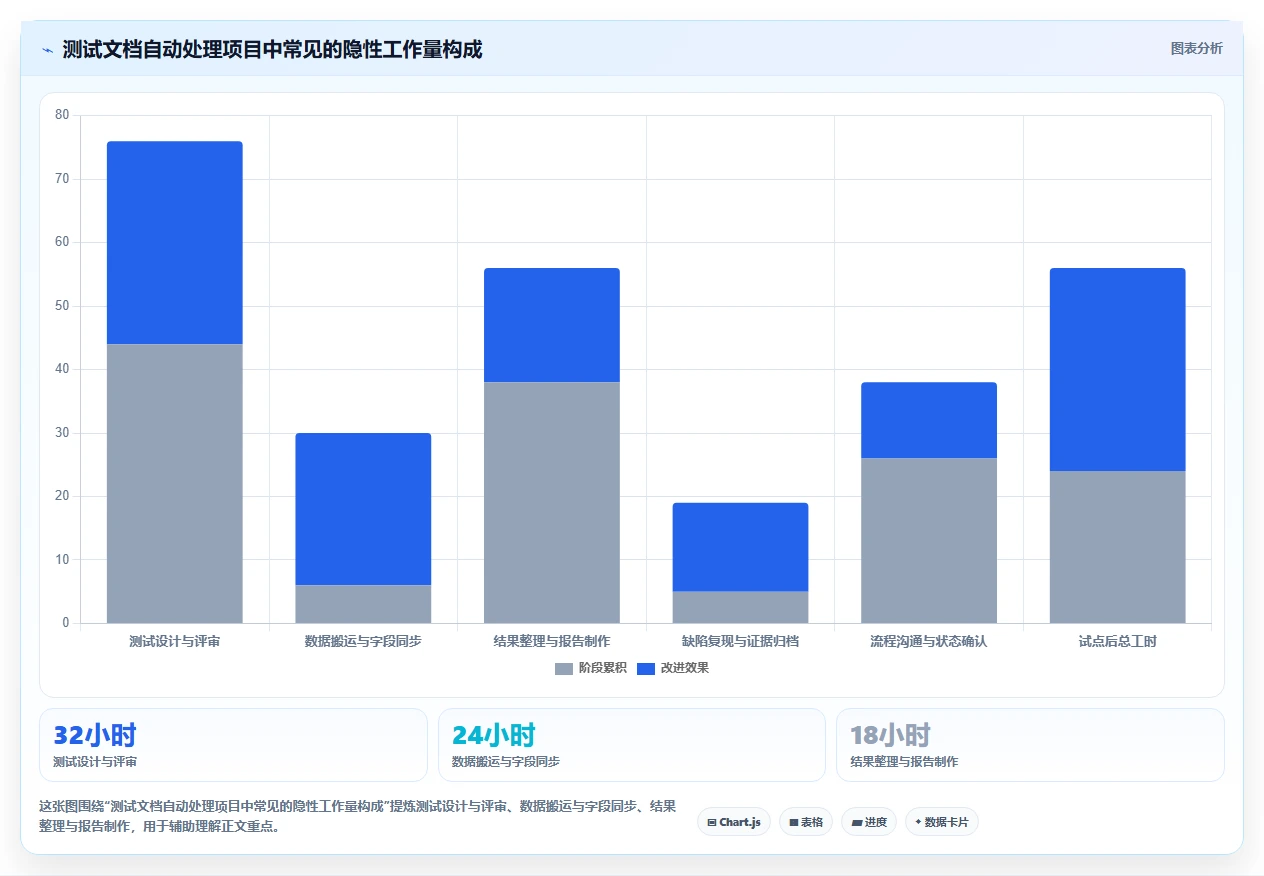This screenshot has width=1264, height=876.
Task: Click the 流程沟通与状态确认 x-axis label
Action: (x=929, y=641)
